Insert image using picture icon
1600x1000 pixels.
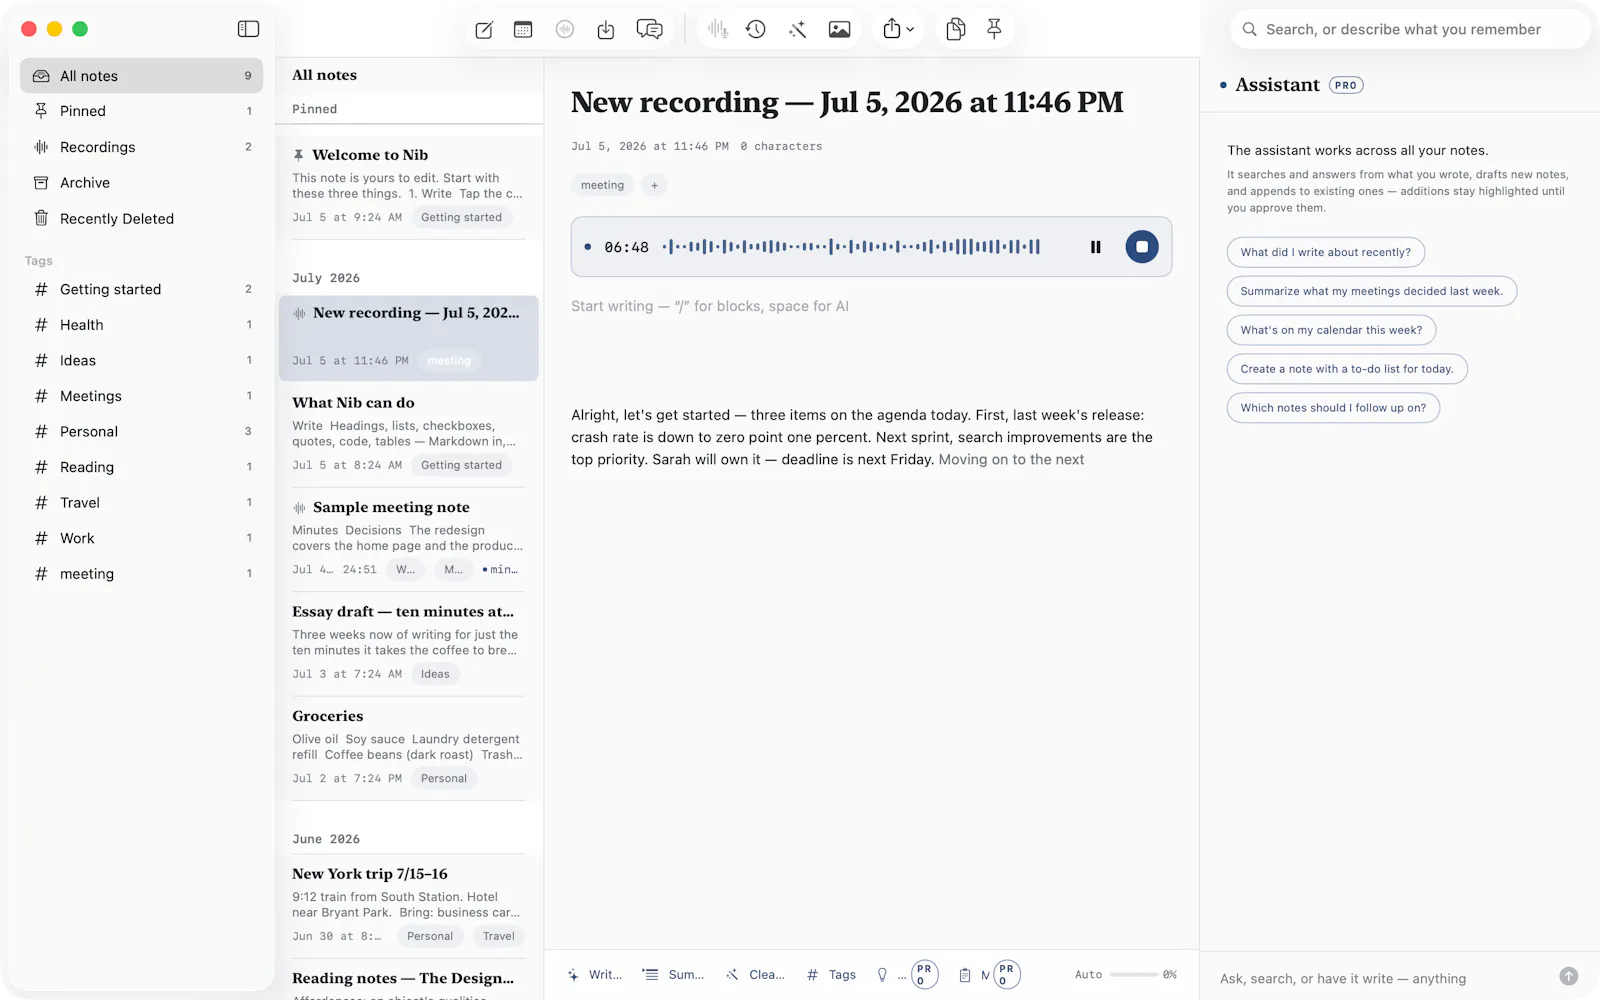(840, 30)
